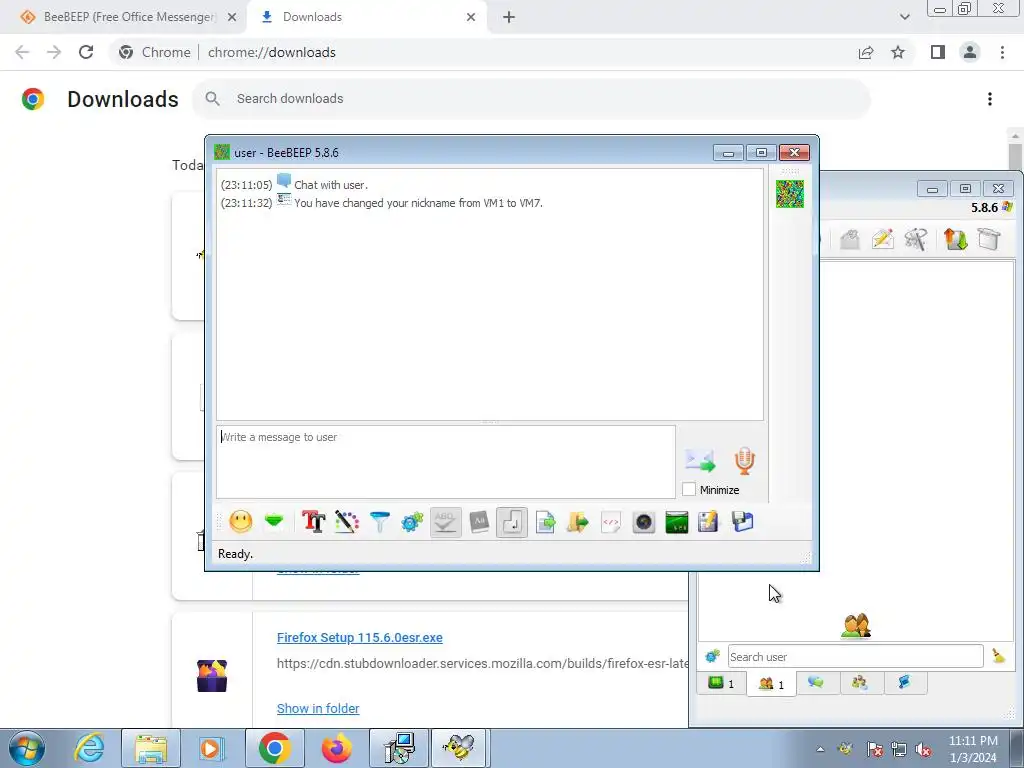
Task: Open Chrome three-dot main menu
Action: pos(1002,52)
